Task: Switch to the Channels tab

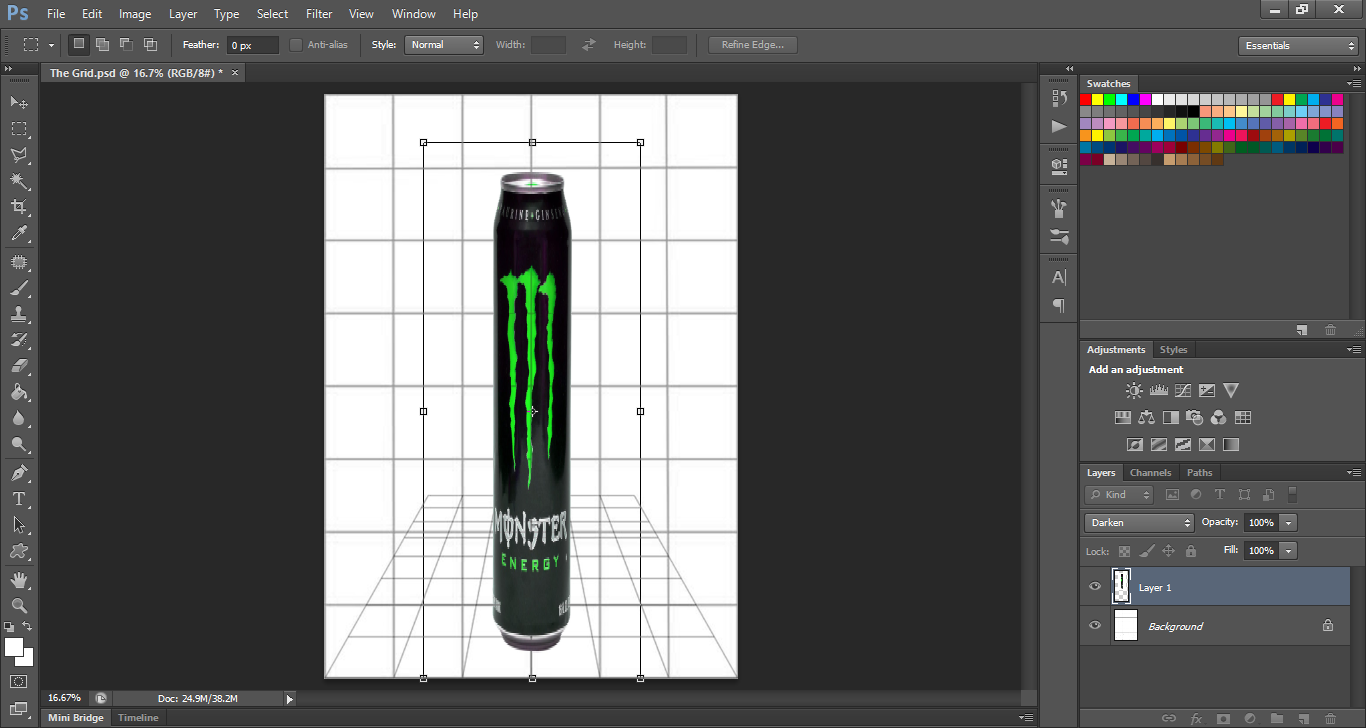Action: (1150, 473)
